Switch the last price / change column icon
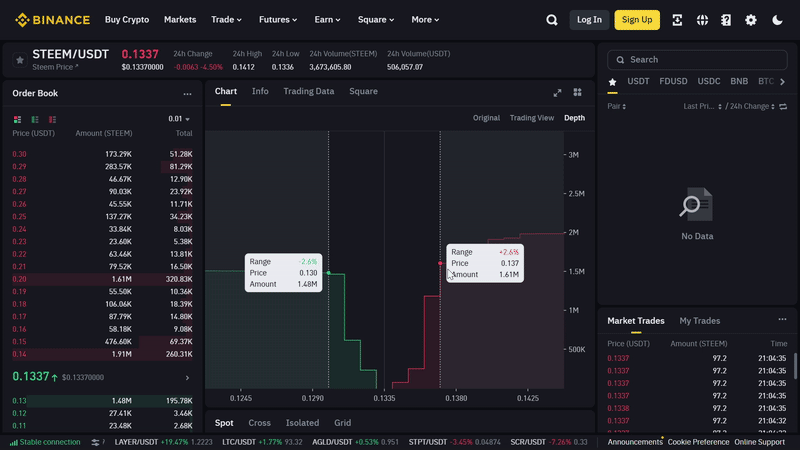 783,107
